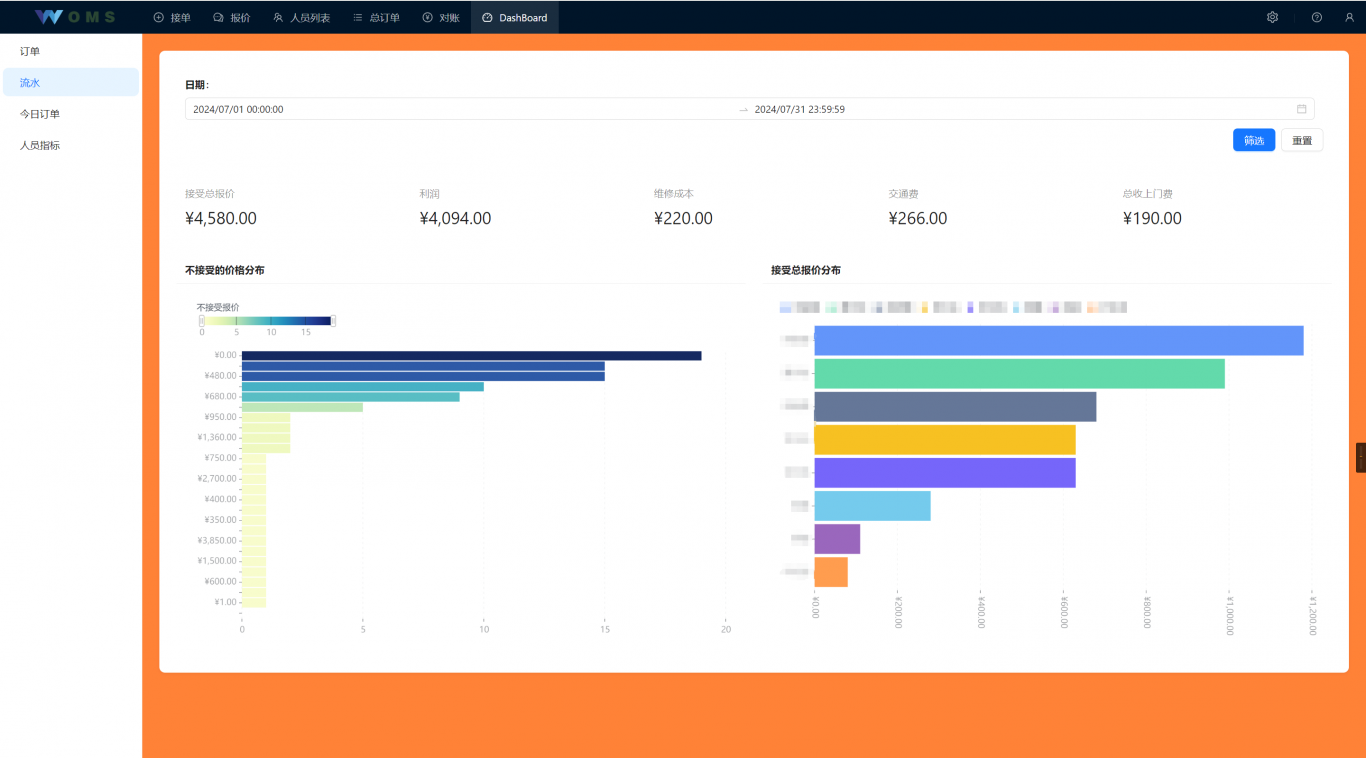Open 总订单 in top navigation
Viewport: 1366px width, 758px height.
pyautogui.click(x=376, y=17)
